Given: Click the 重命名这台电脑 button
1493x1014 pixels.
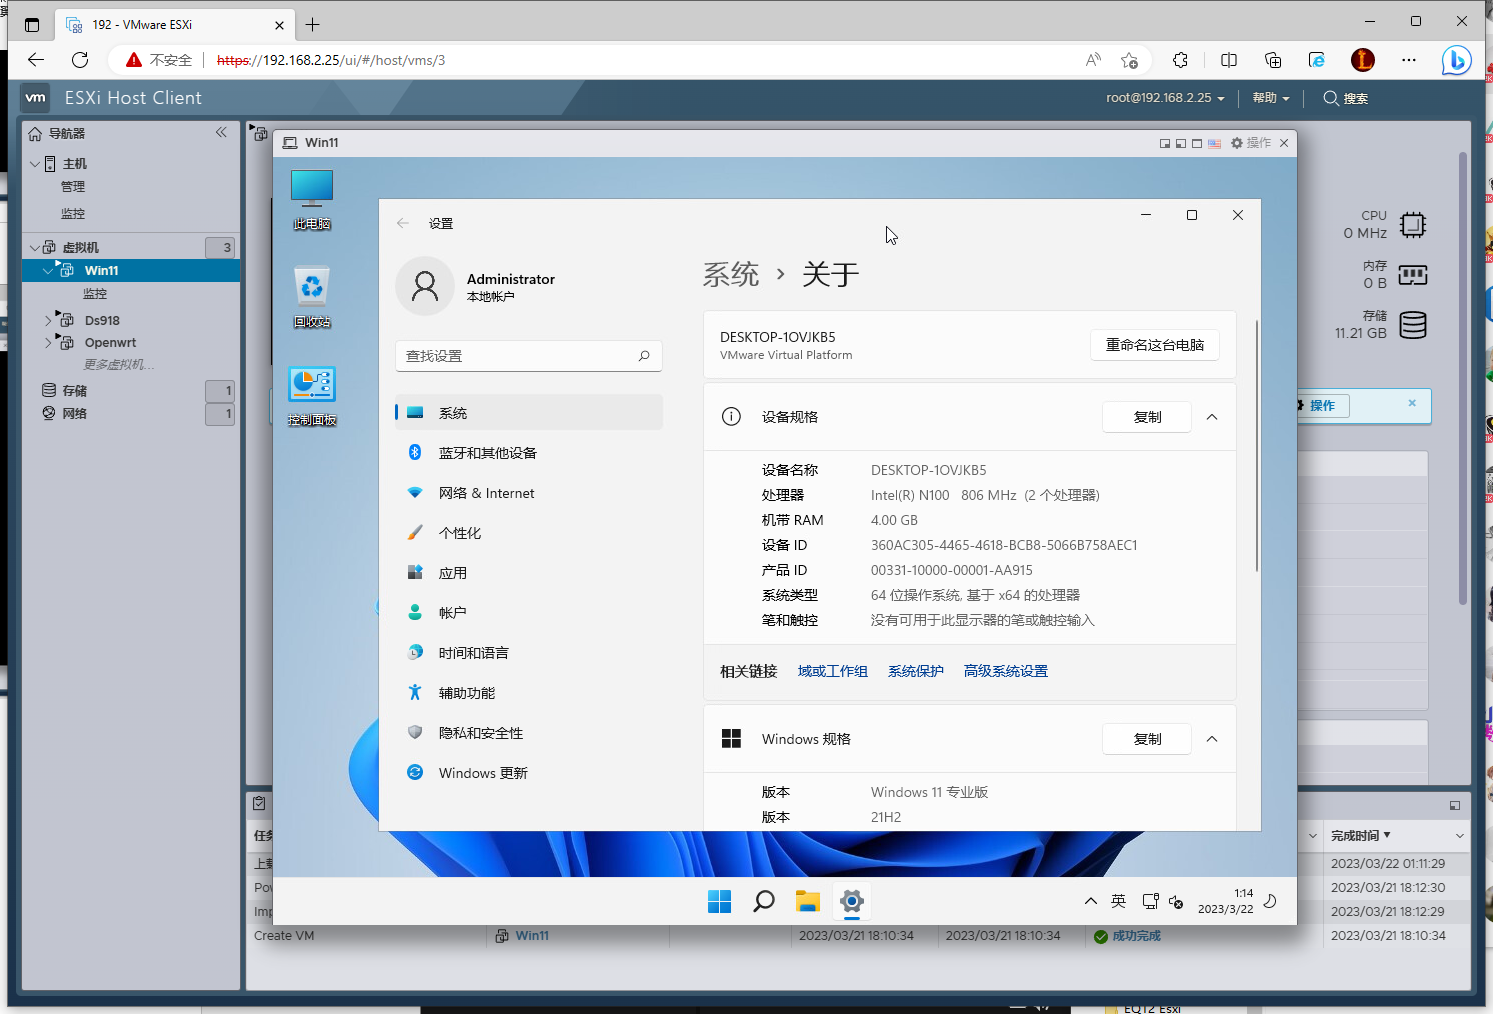Looking at the screenshot, I should coord(1155,345).
